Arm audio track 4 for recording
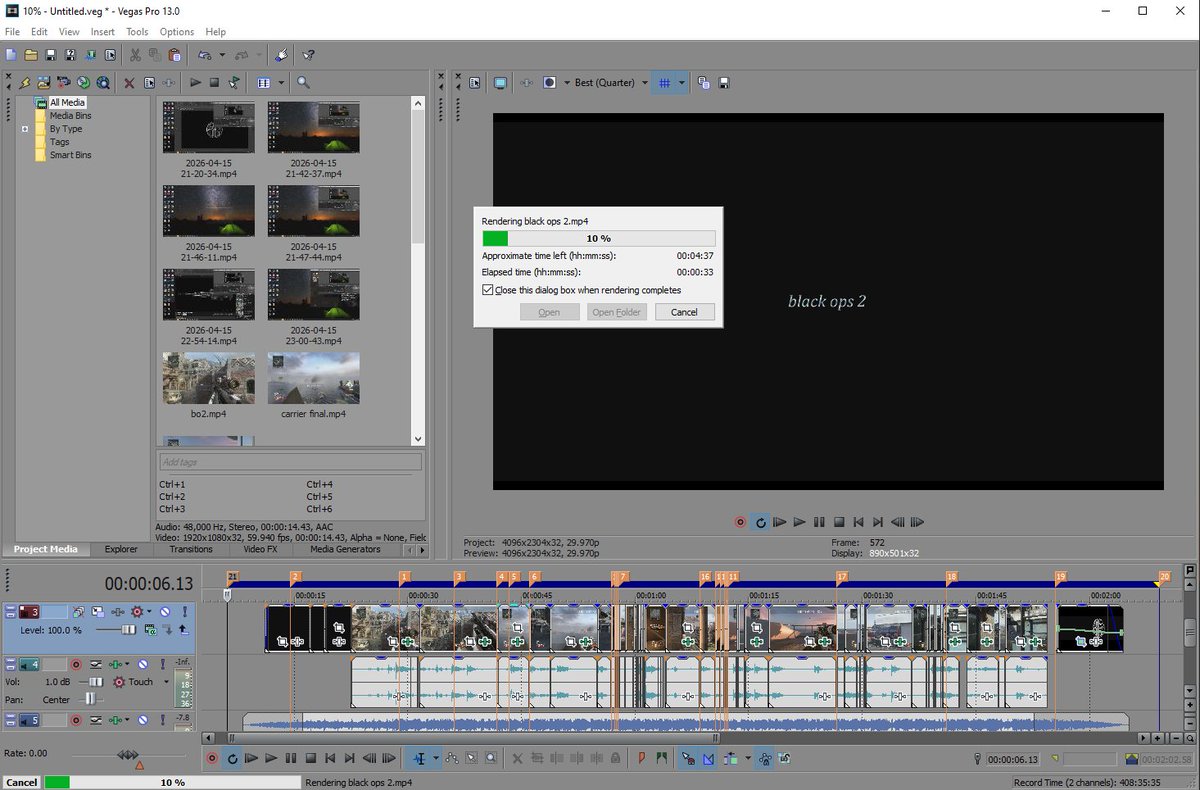This screenshot has height=790, width=1200. pos(76,664)
